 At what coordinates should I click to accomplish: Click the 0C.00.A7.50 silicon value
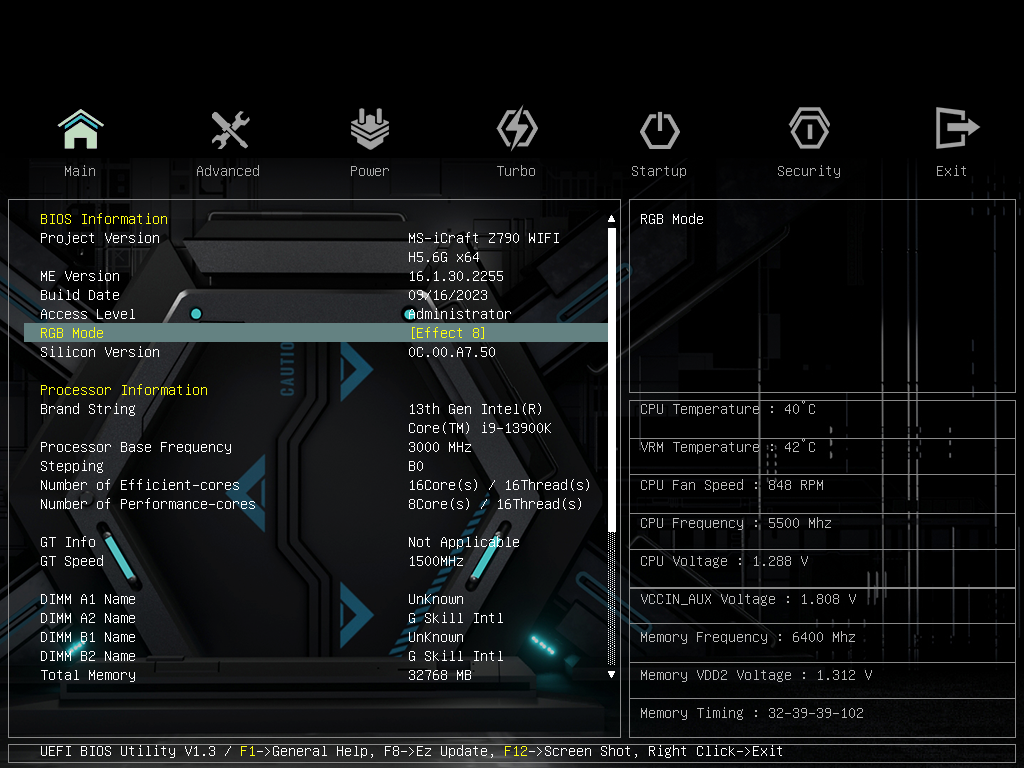click(452, 352)
